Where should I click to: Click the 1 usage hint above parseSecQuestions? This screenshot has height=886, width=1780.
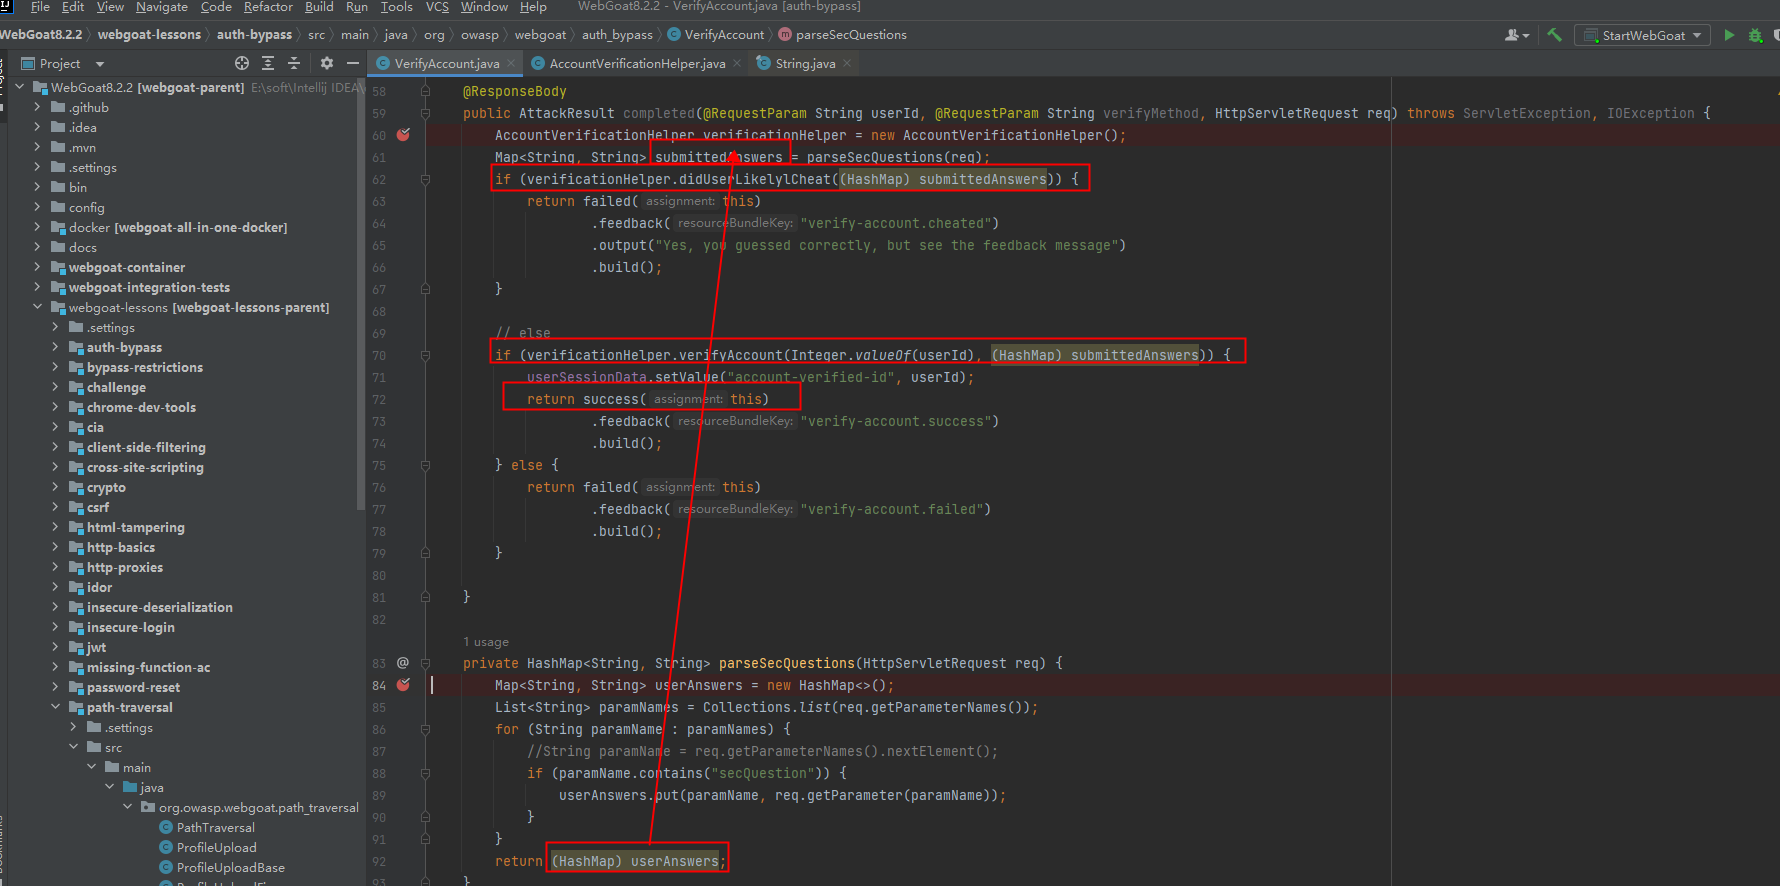click(x=486, y=642)
